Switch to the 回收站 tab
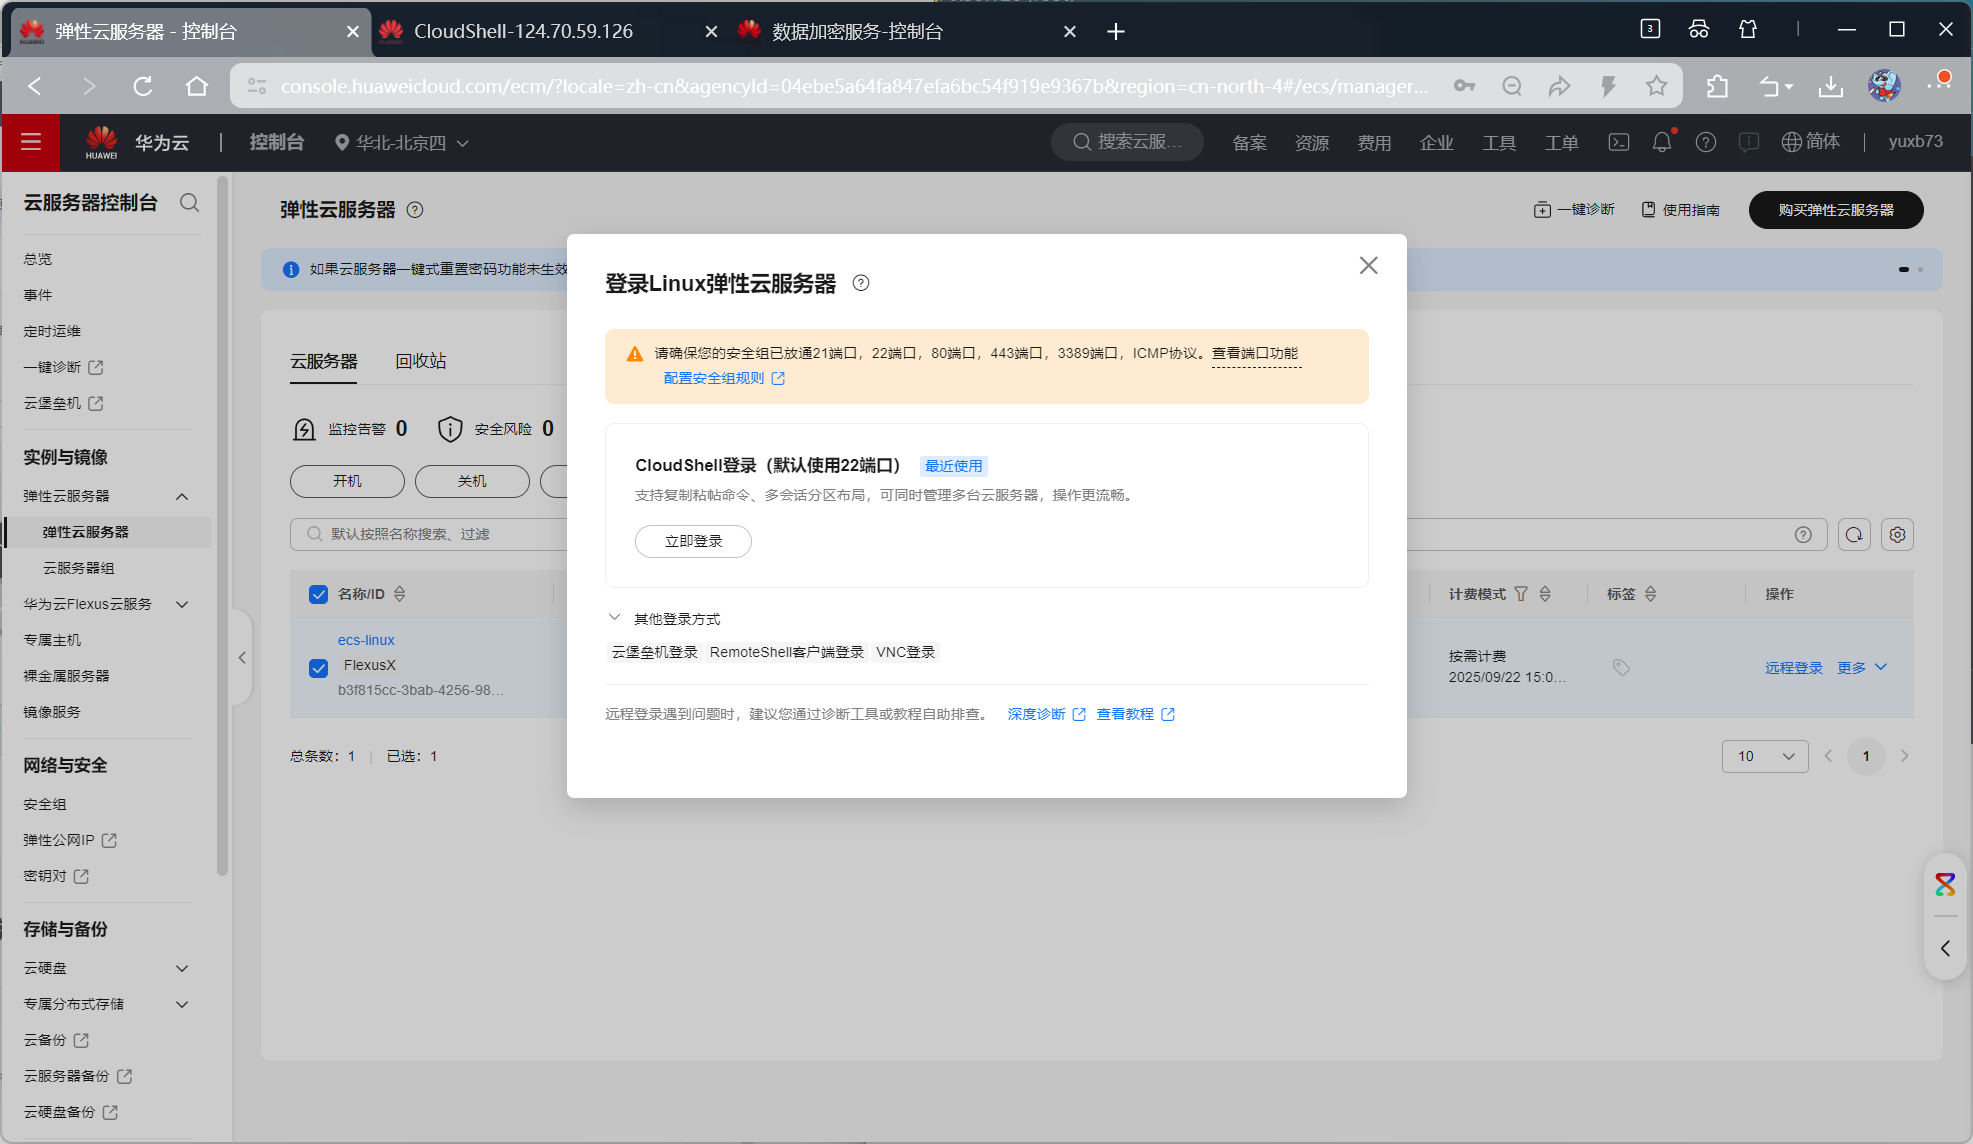This screenshot has height=1144, width=1973. pos(420,361)
